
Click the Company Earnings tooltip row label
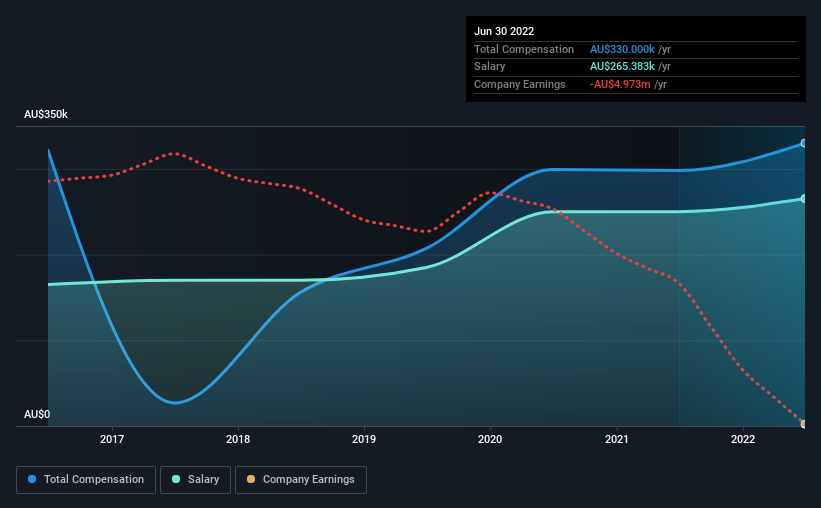519,84
